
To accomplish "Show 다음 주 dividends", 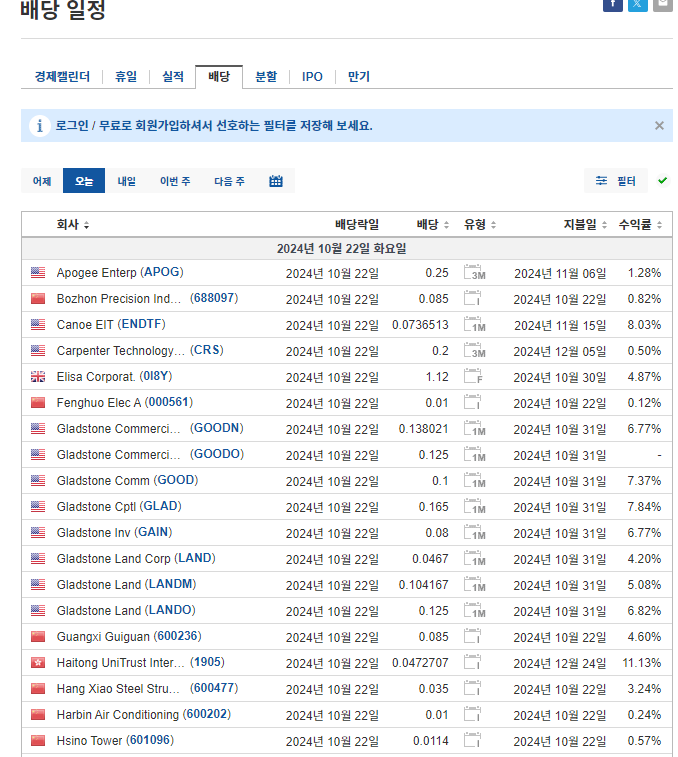I will point(229,181).
